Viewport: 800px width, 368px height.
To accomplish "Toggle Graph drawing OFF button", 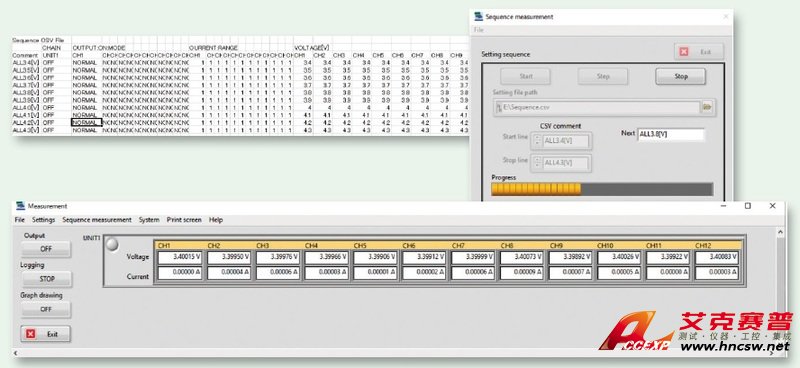I will tap(46, 309).
